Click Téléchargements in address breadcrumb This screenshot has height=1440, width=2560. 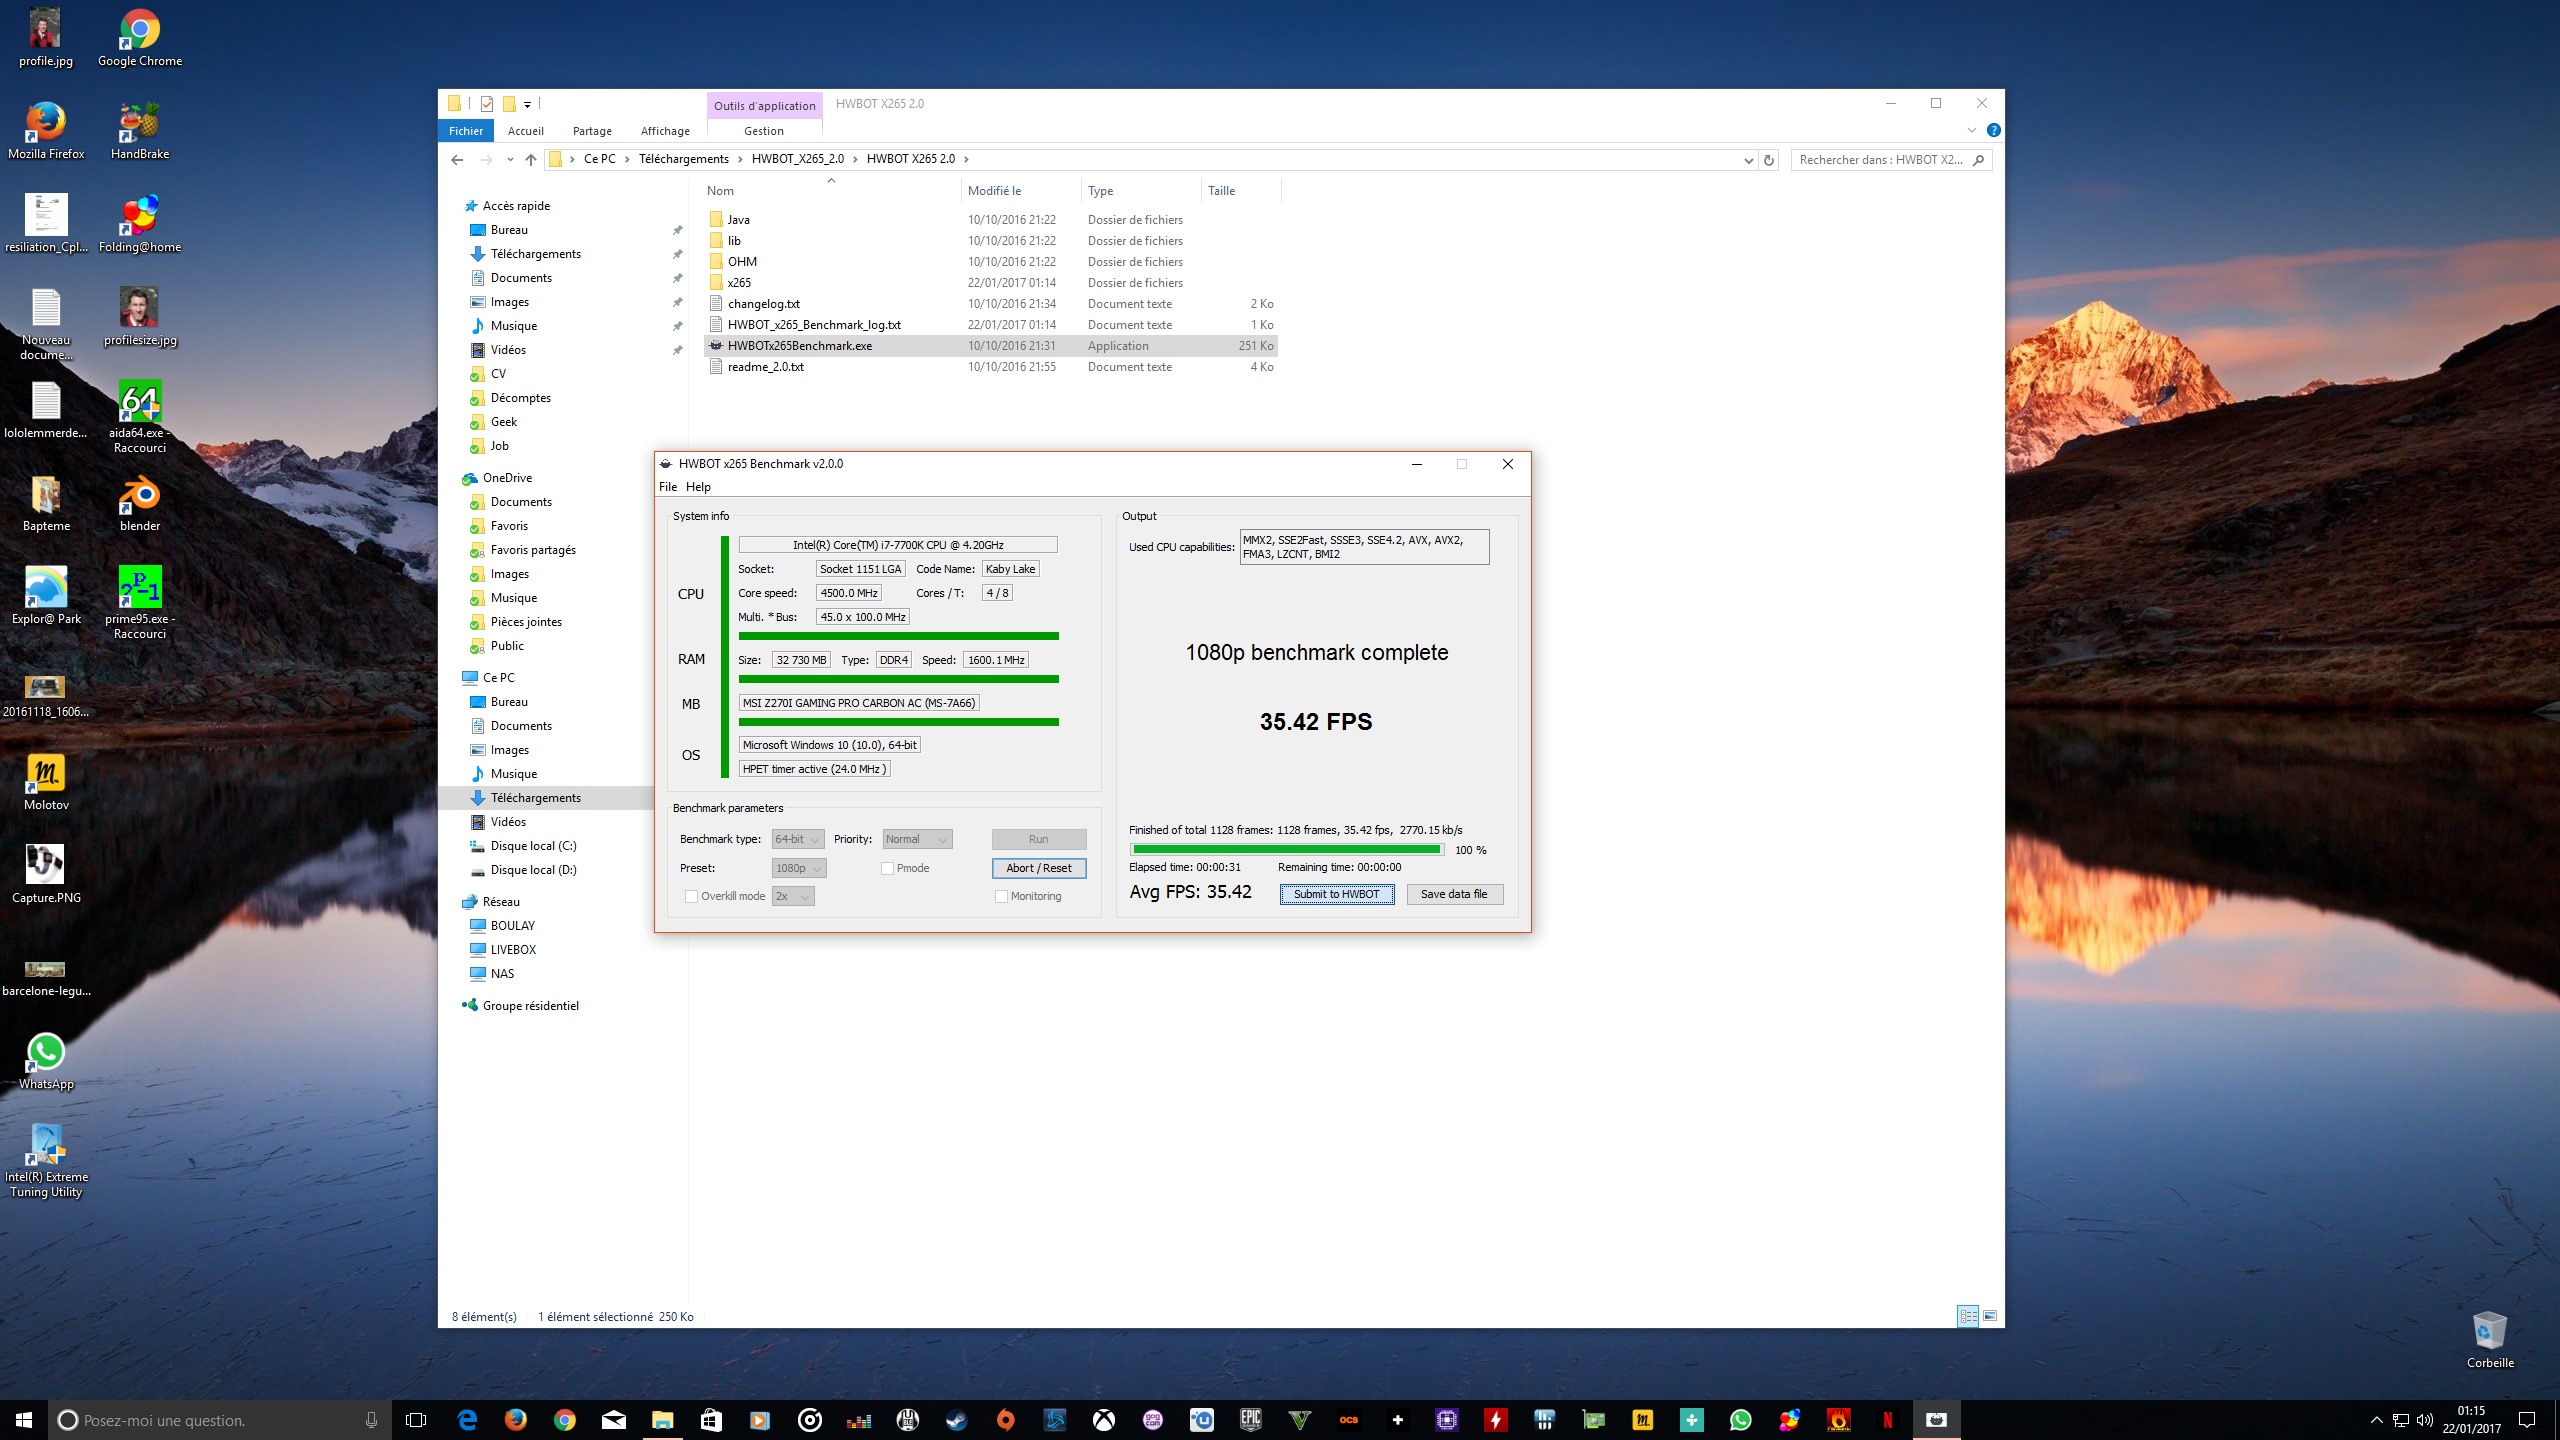pyautogui.click(x=684, y=159)
